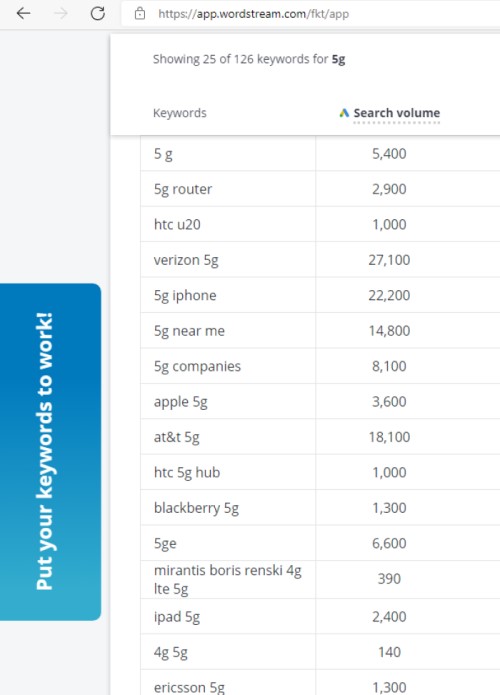Click search volume 6,600
Viewport: 500px width, 695px height.
pyautogui.click(x=389, y=544)
